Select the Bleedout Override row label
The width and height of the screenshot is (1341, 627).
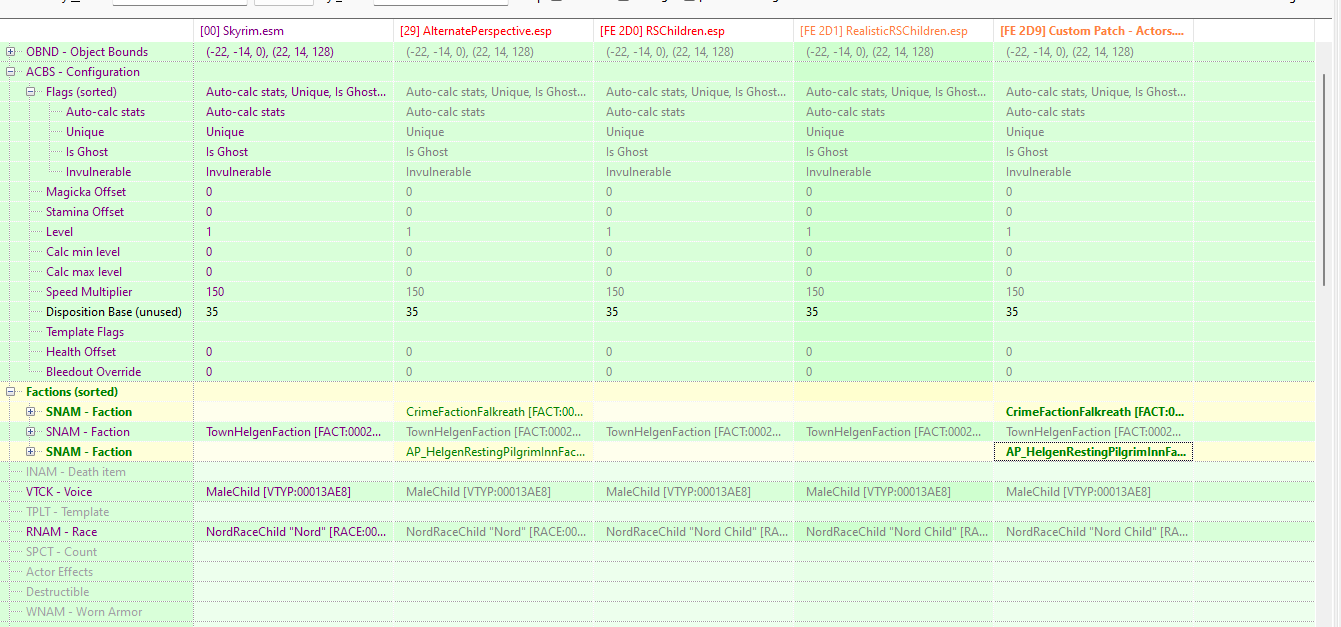point(93,372)
